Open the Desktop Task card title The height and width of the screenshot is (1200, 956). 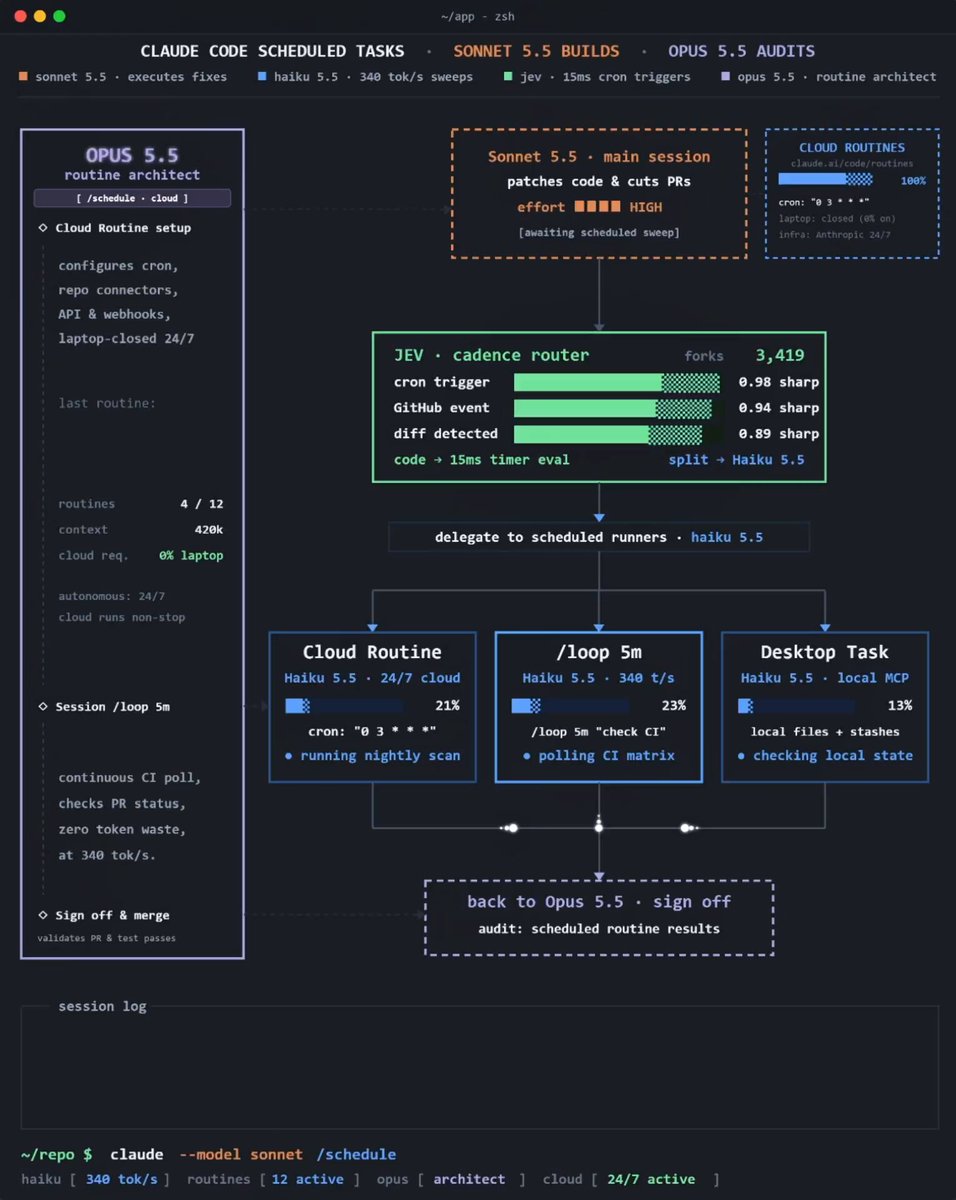click(x=825, y=652)
